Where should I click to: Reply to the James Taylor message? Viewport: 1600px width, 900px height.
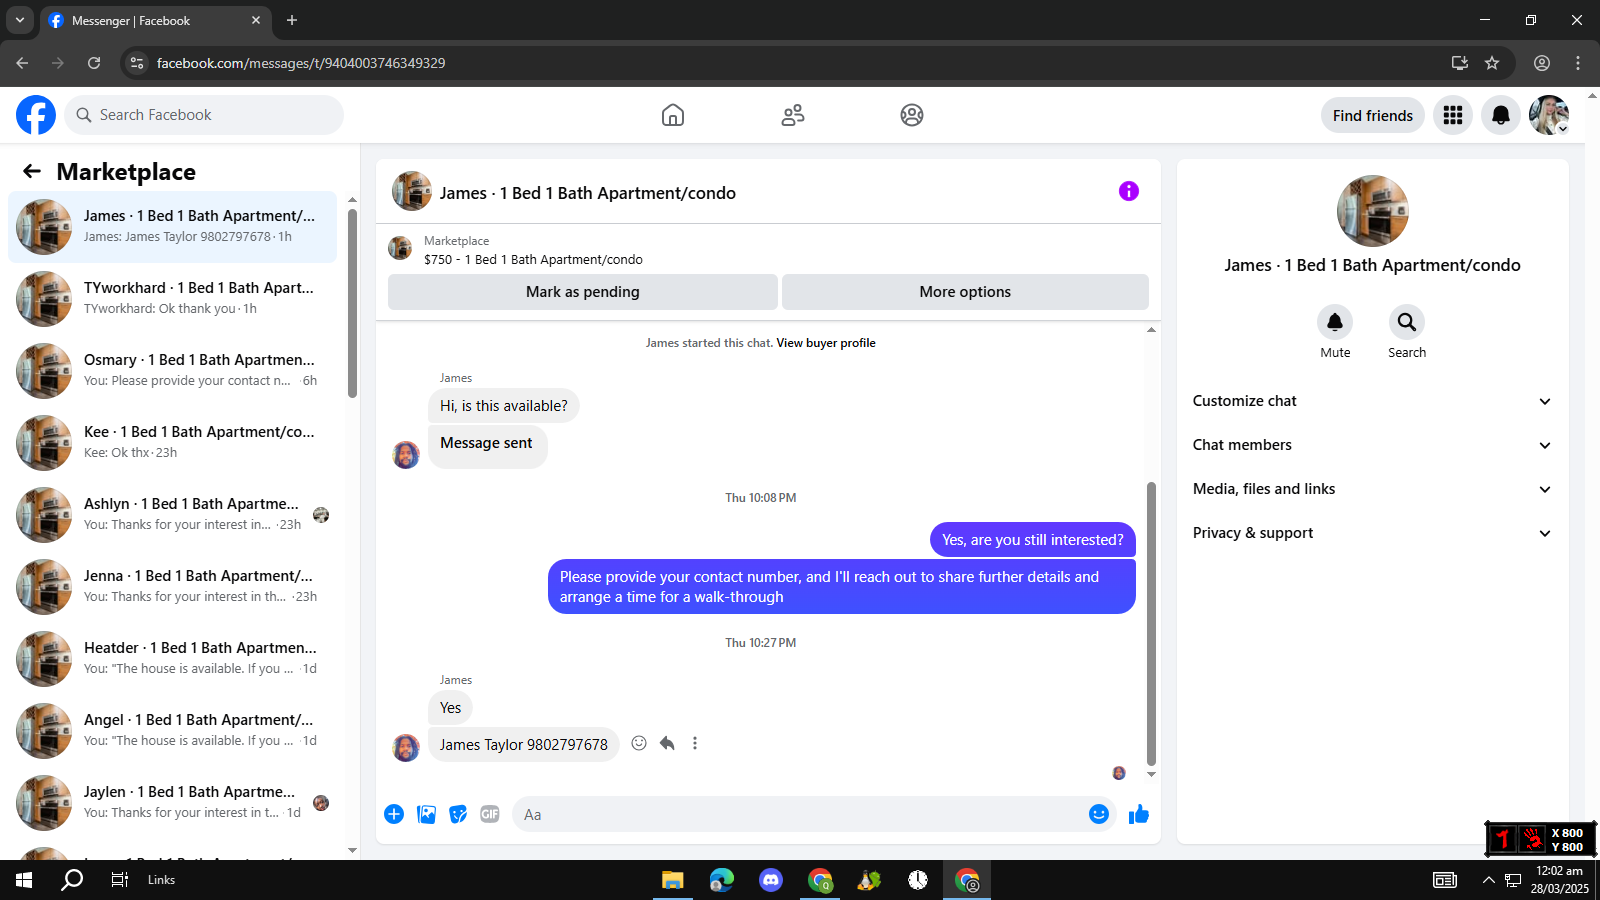tap(667, 743)
